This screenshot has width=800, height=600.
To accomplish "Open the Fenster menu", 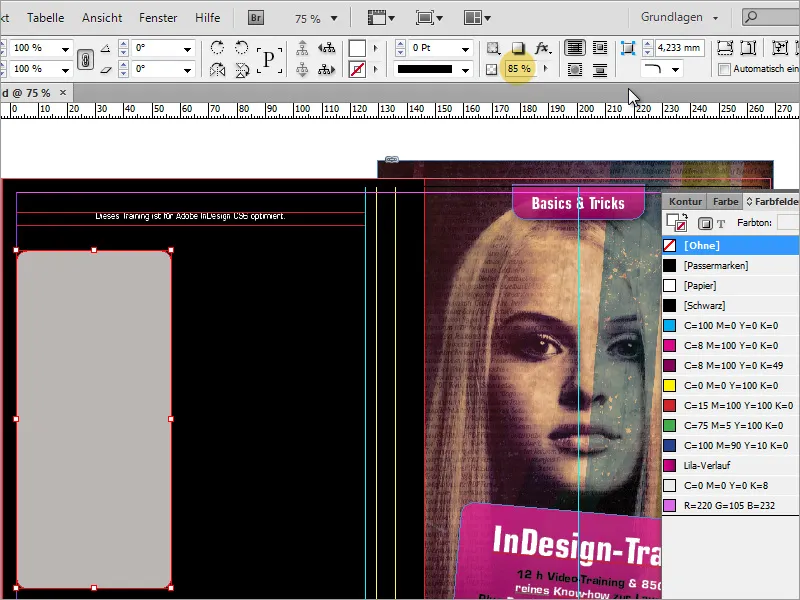I will (158, 18).
